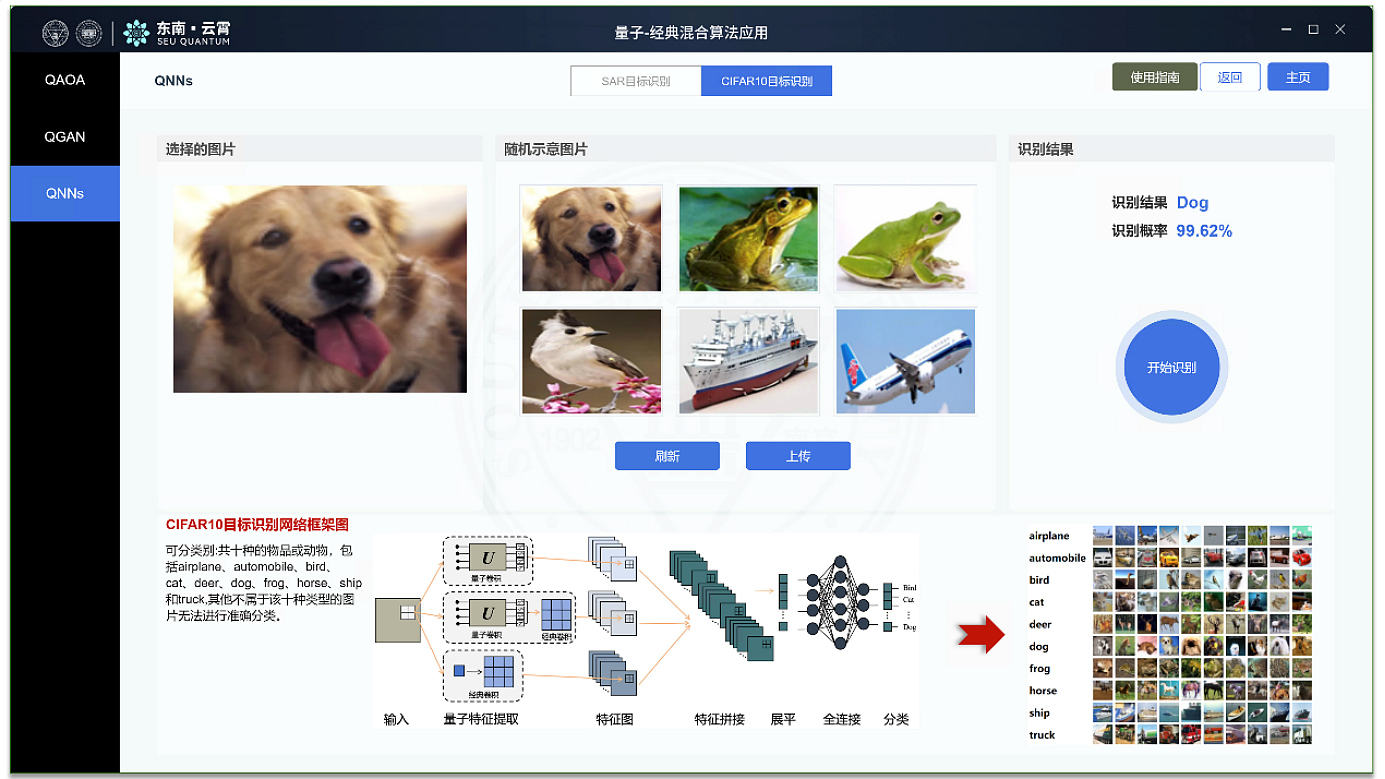Click the leftmost university seal emblem
Screen dimensions: 1385x779
pos(55,30)
